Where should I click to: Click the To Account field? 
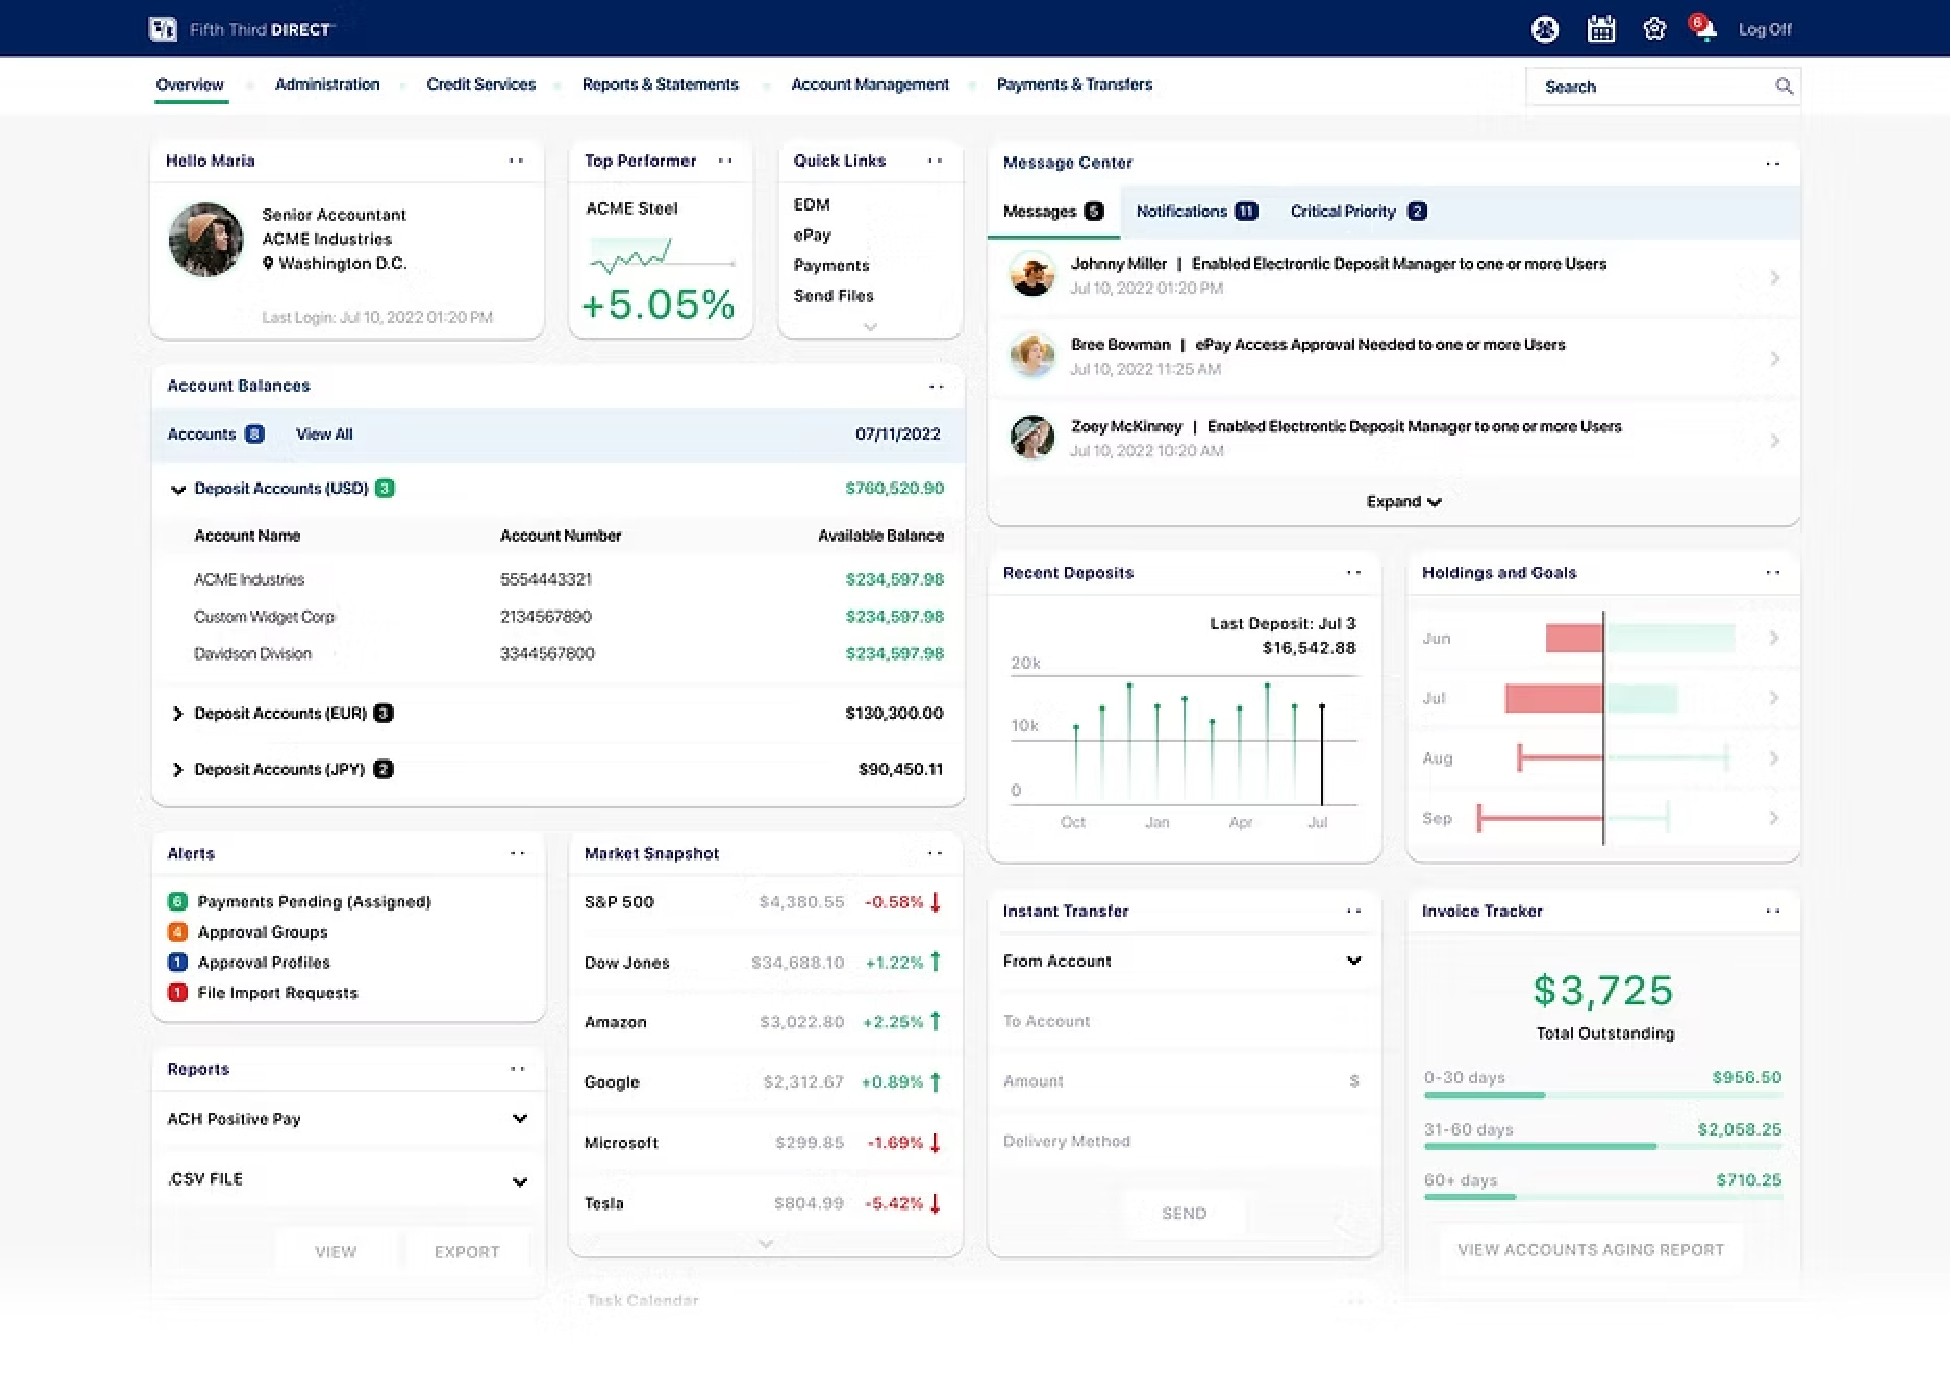[1183, 1021]
